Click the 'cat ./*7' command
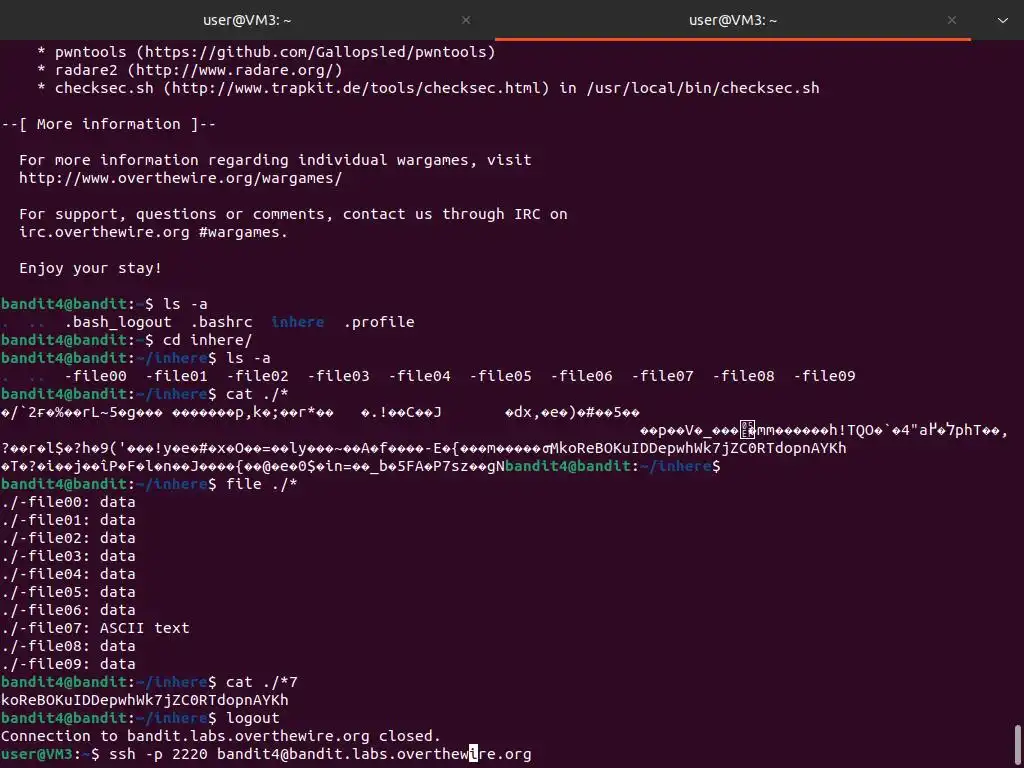Screen dimensions: 1024x768 tap(262, 682)
